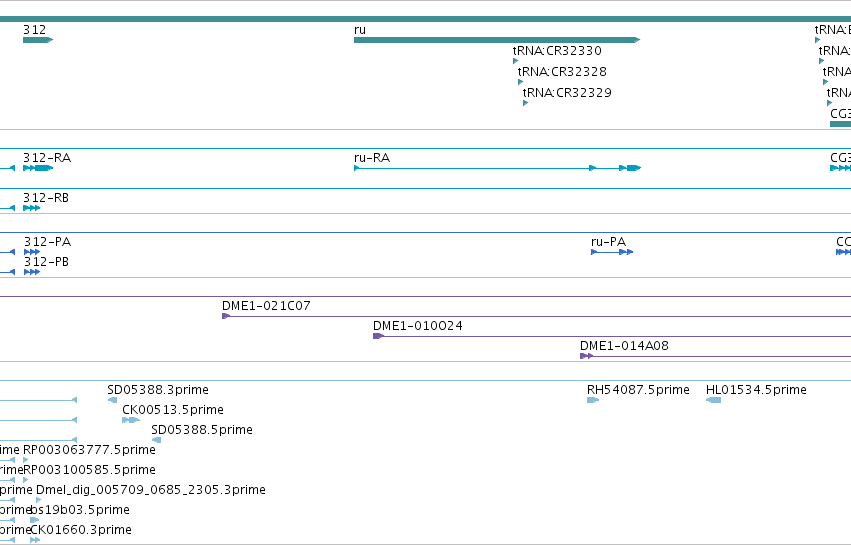
Task: Click the SD05388.3prime EST arrow
Action: [112, 400]
